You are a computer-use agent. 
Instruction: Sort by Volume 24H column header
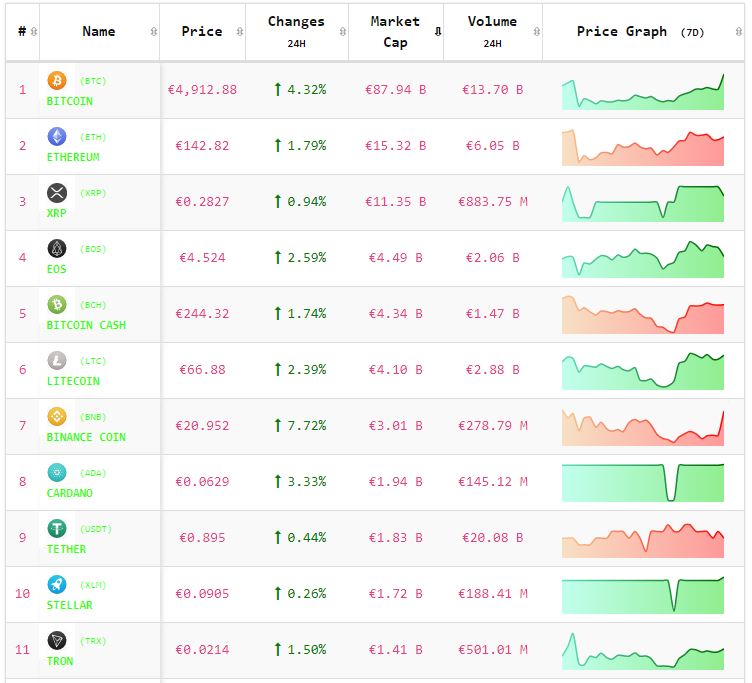tap(492, 31)
